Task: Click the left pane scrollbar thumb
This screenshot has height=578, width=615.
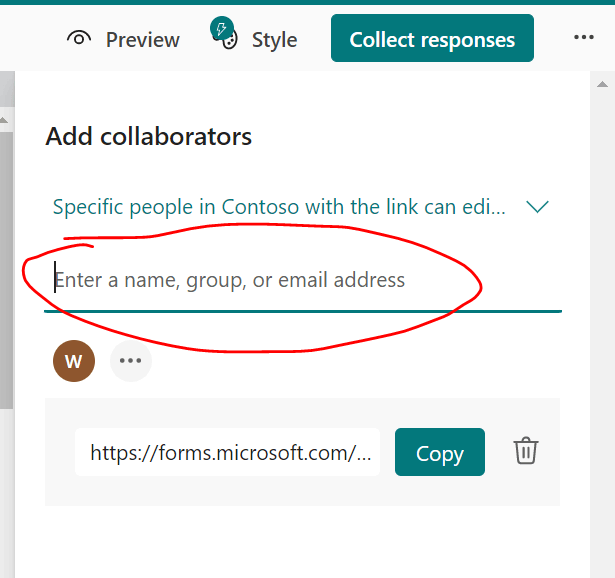Action: click(x=6, y=271)
